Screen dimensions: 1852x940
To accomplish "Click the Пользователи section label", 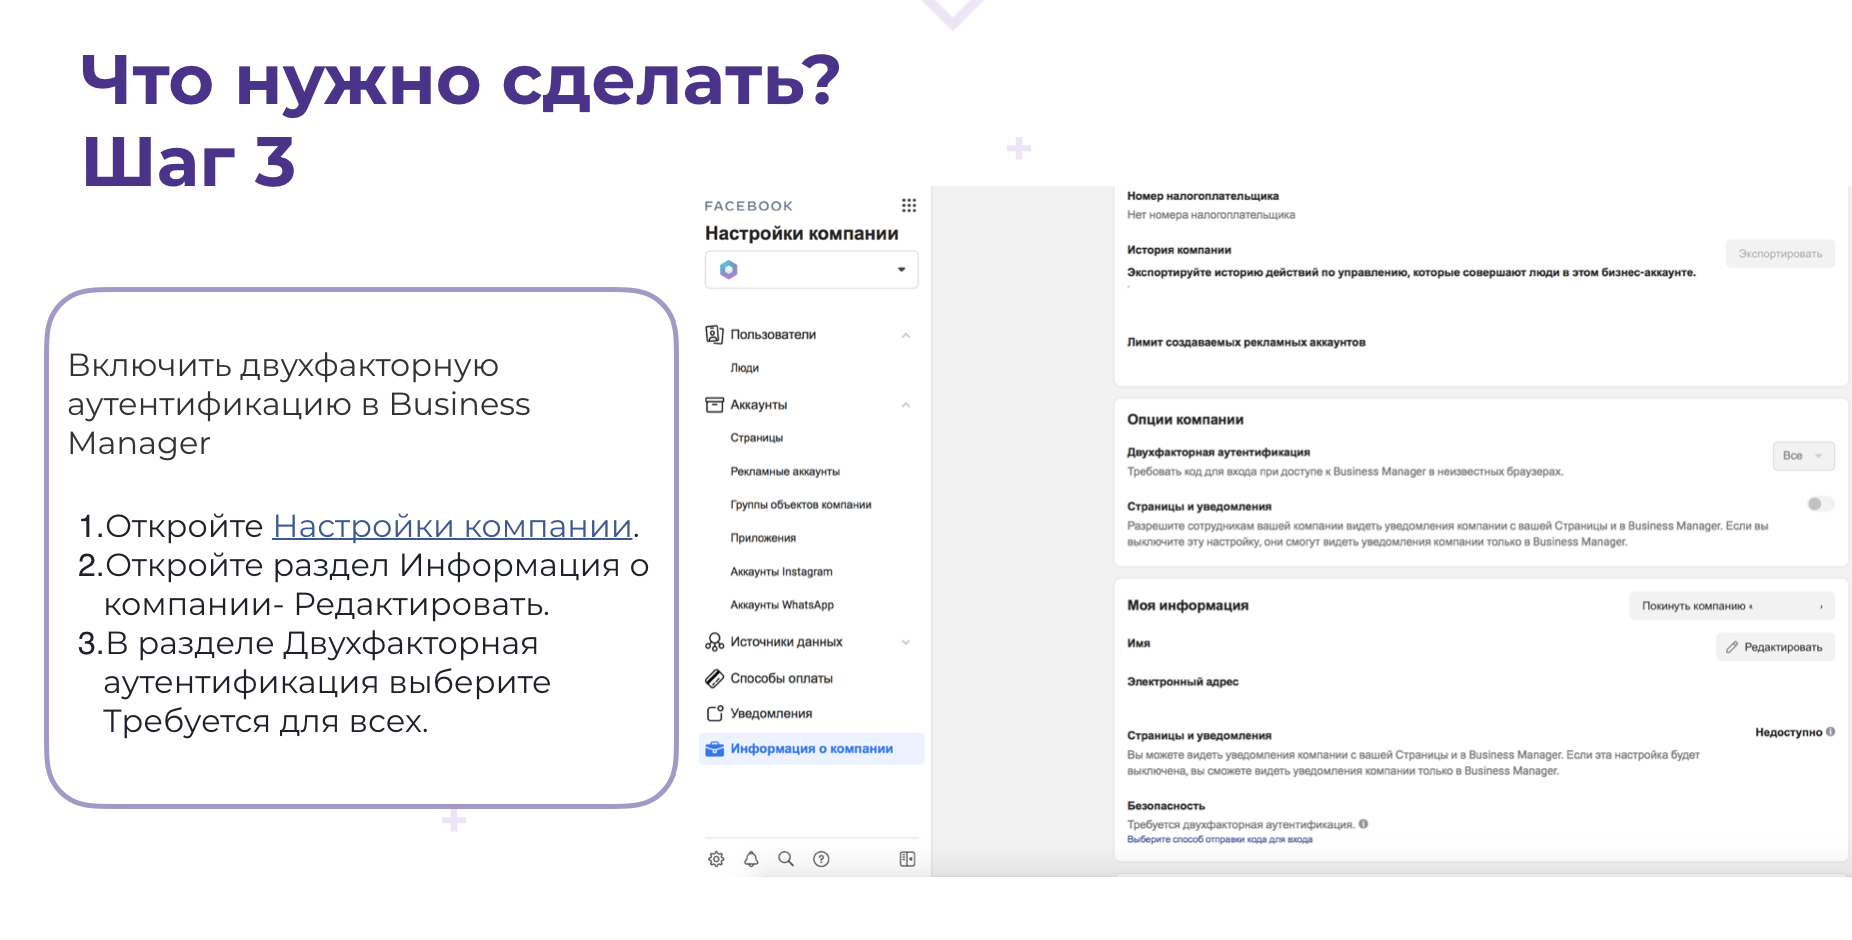I will [773, 334].
